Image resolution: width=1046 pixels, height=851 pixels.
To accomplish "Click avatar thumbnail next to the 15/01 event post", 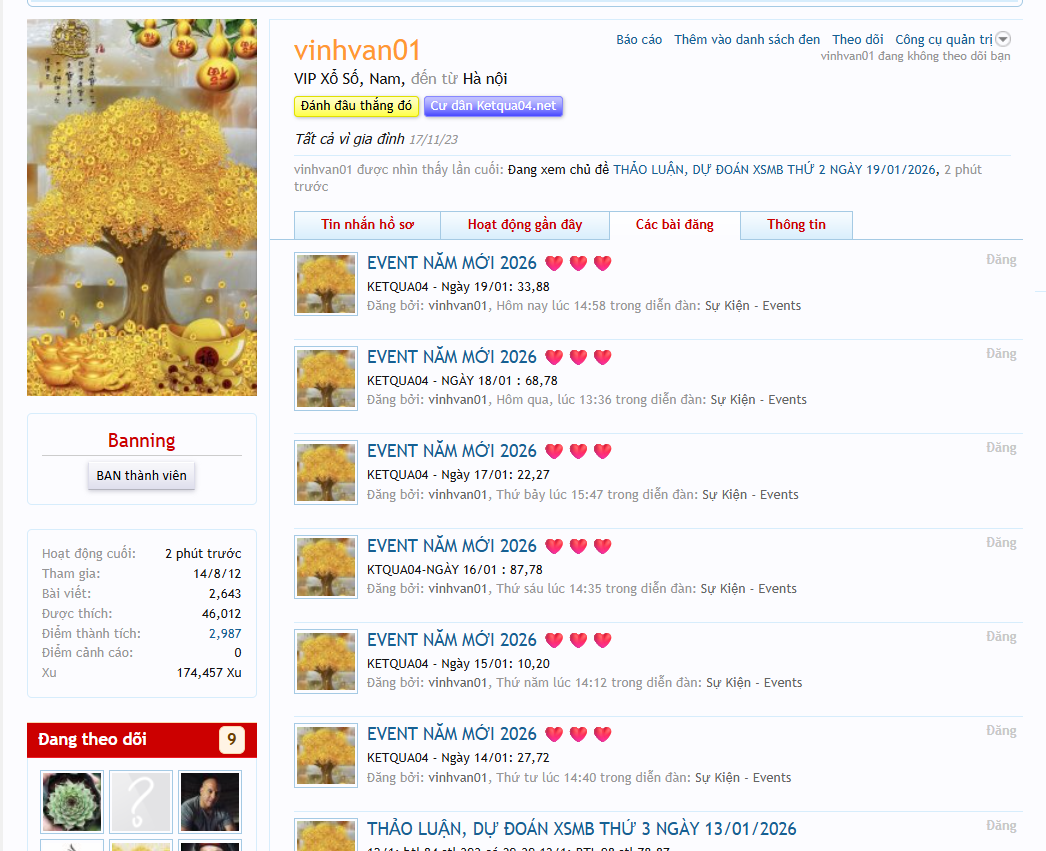I will coord(326,662).
